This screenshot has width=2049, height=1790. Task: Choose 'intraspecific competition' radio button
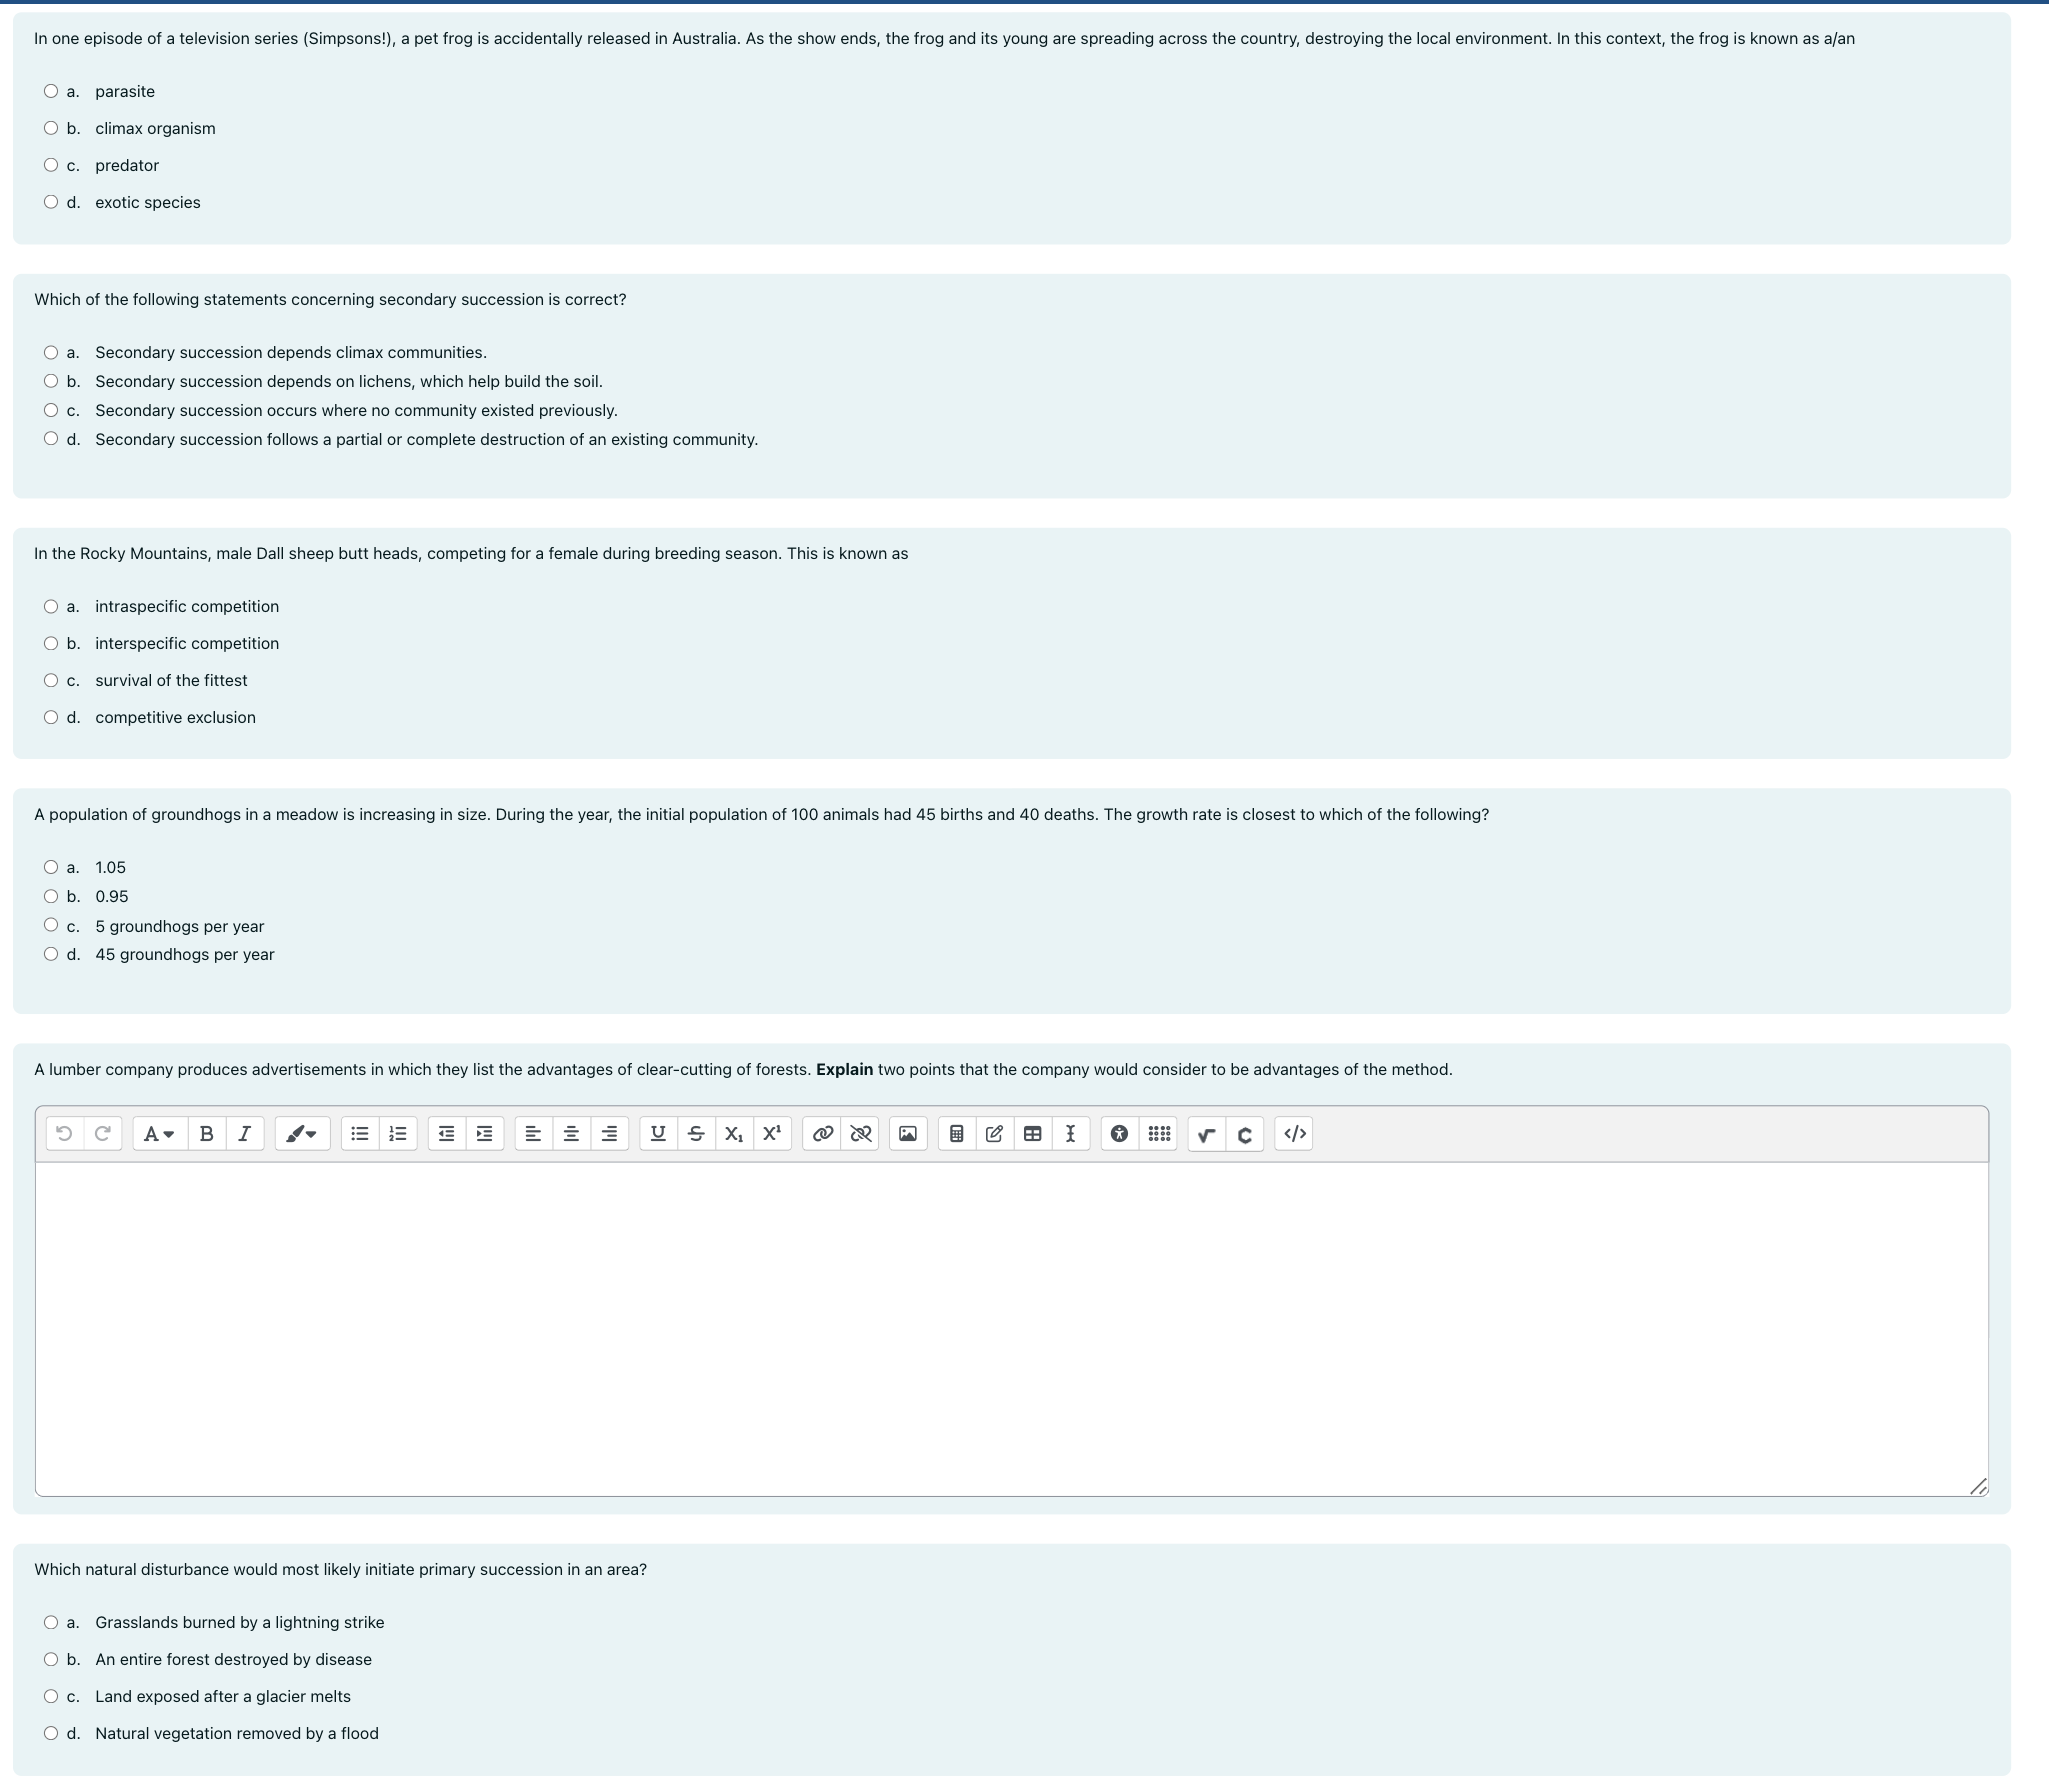click(51, 606)
